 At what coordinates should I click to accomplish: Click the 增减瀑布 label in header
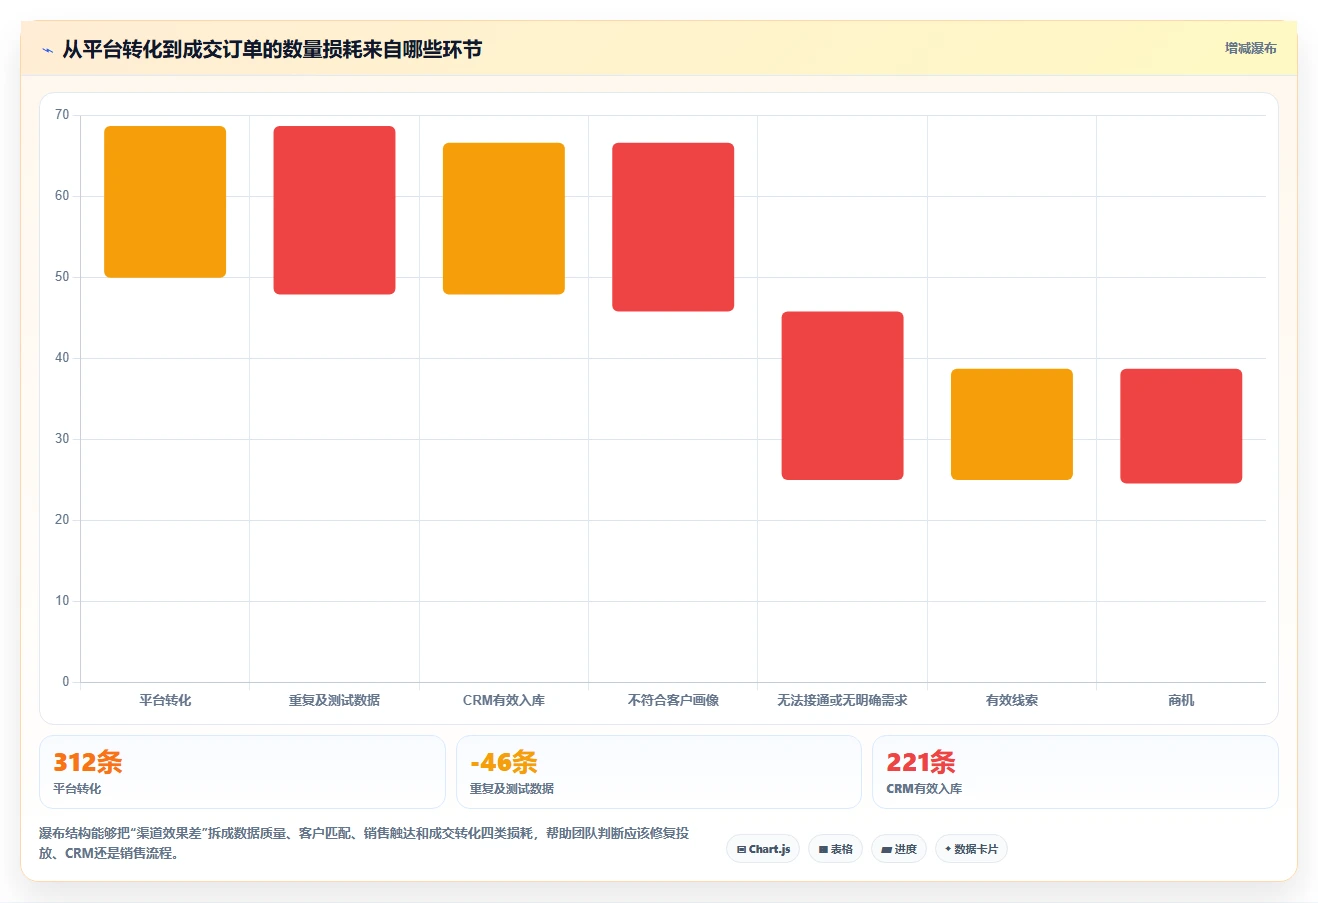click(1250, 48)
